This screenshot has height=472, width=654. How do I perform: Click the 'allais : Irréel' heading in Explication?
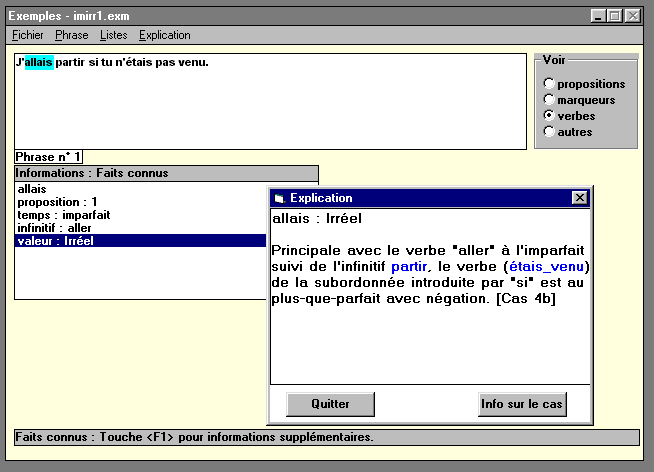tap(317, 218)
